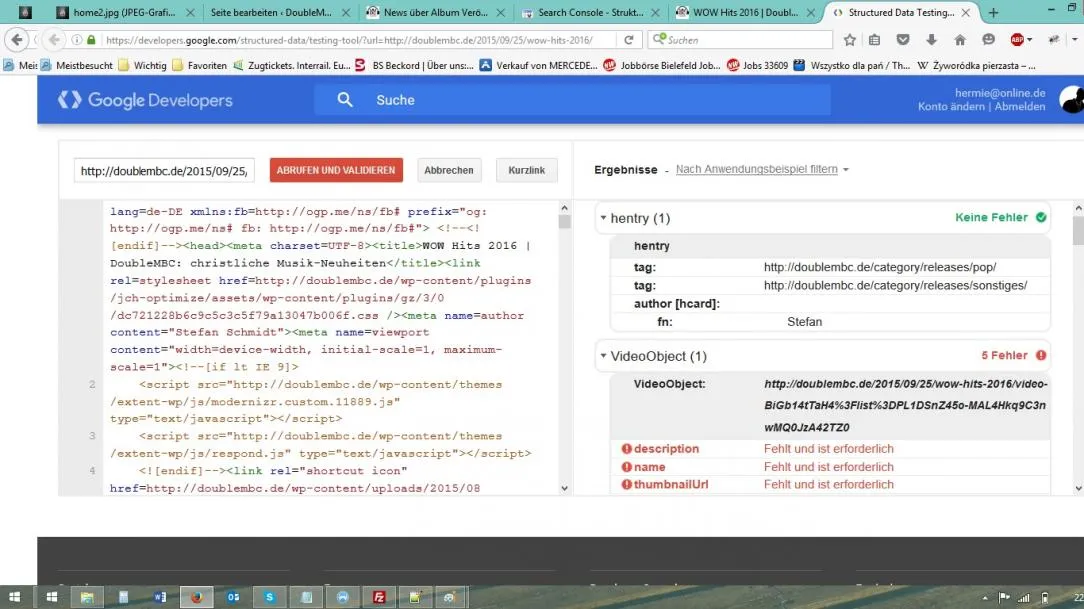Screen dimensions: 1084x609
Task: Click the error icon next to description
Action: point(626,449)
